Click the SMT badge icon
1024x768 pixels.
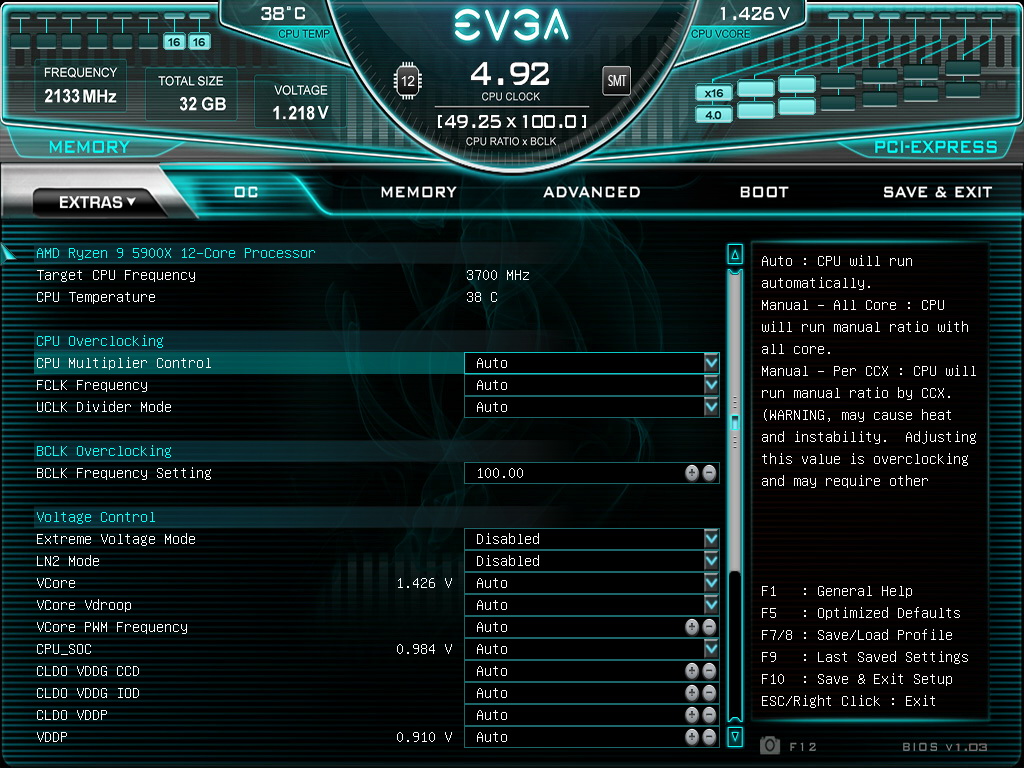tap(616, 81)
